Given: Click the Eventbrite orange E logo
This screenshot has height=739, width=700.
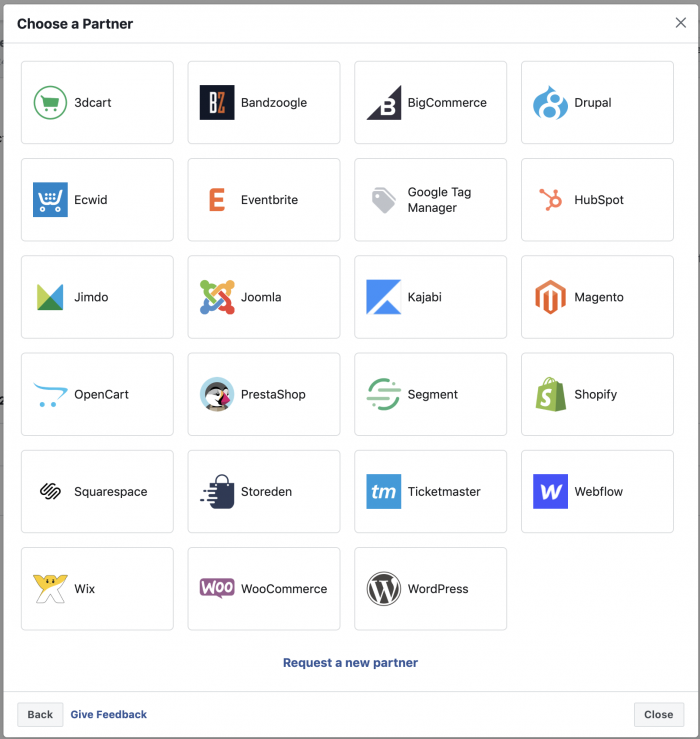Looking at the screenshot, I should pos(217,199).
